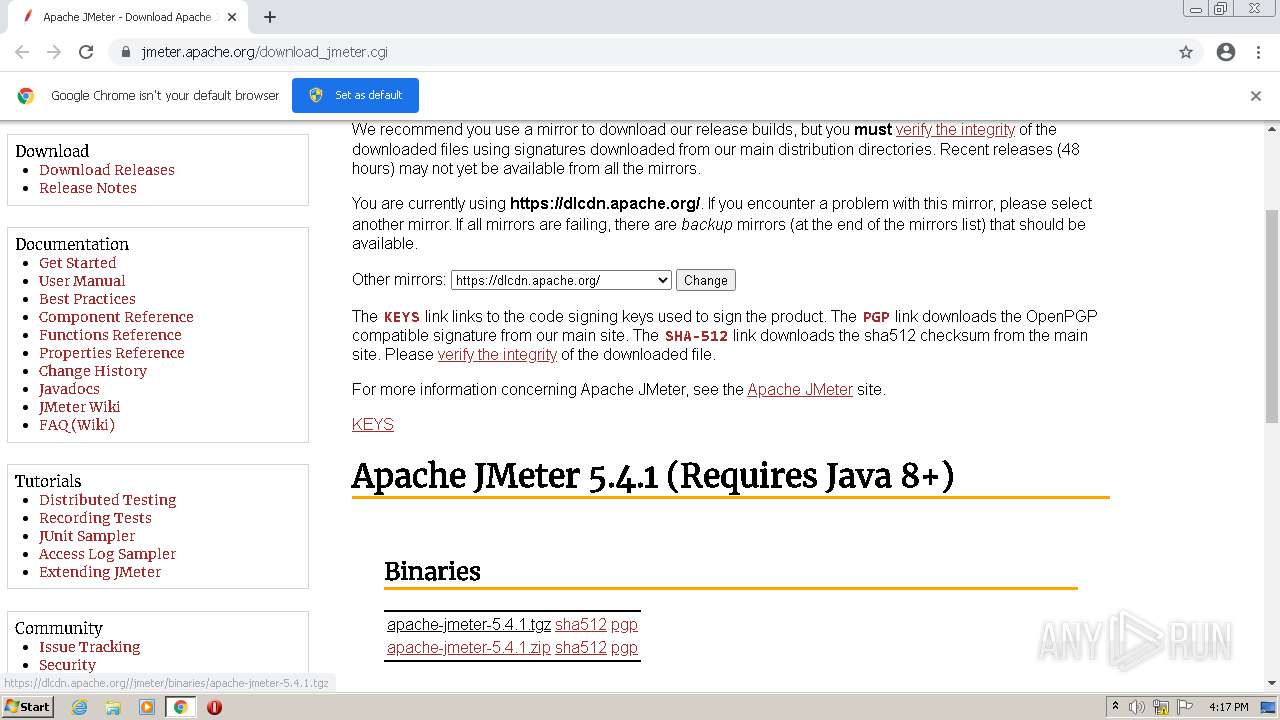
Task: Click the padlock site info icon
Action: (x=125, y=52)
